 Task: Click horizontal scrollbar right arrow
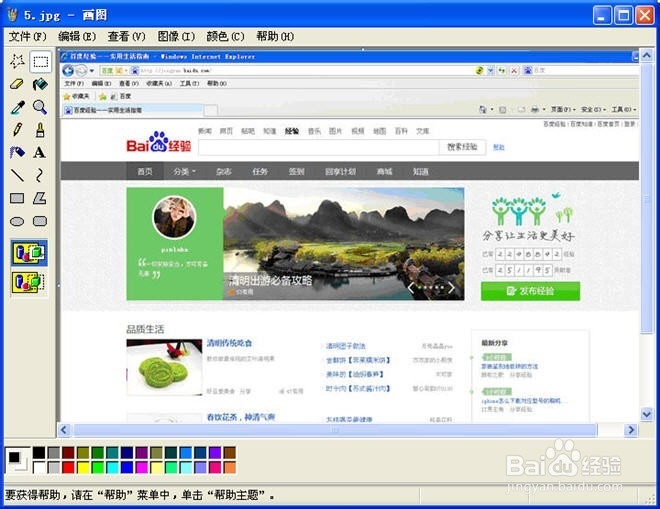point(631,430)
